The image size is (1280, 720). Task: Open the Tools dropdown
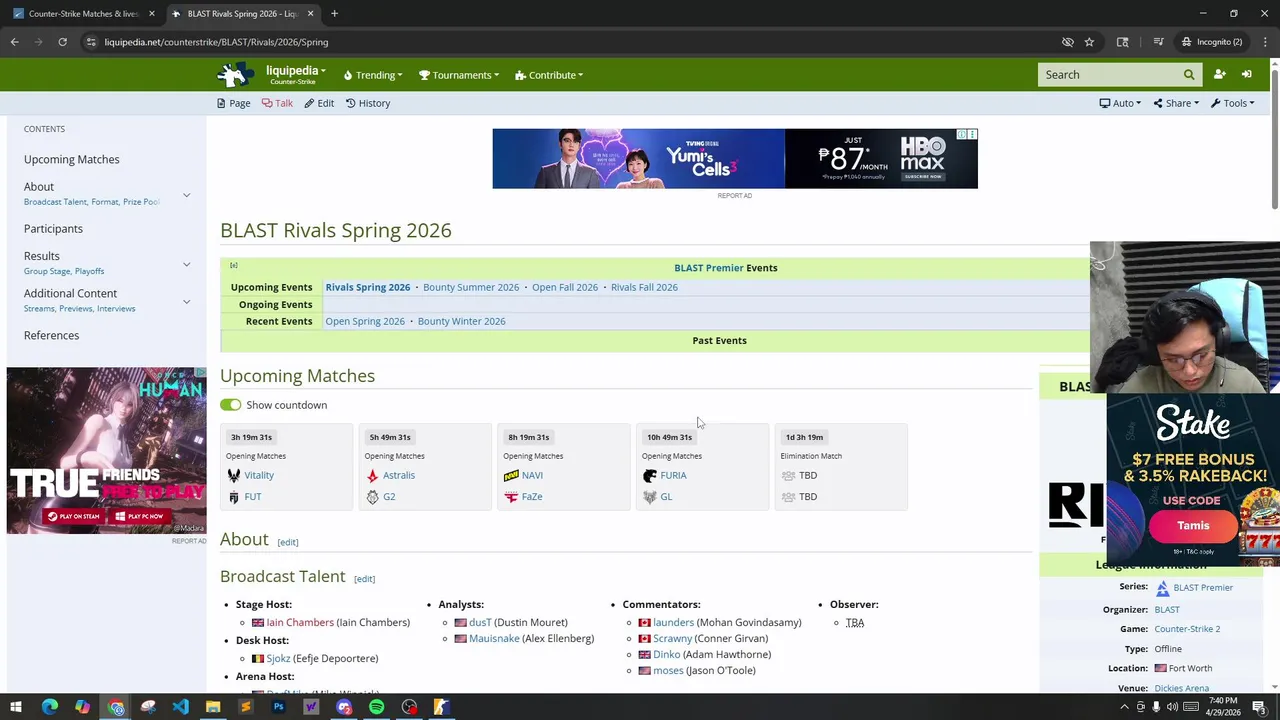point(1232,103)
